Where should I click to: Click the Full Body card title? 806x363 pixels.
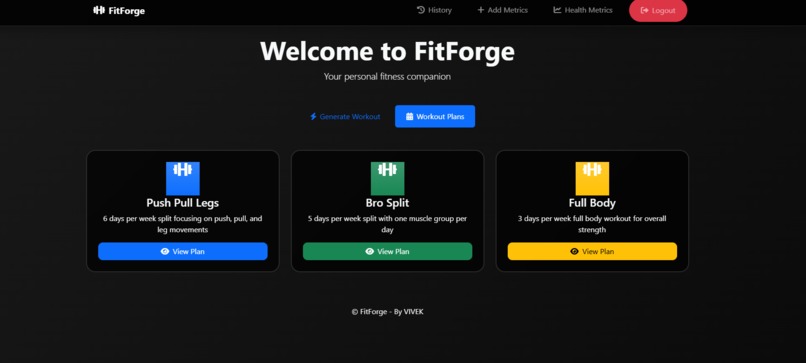[592, 203]
